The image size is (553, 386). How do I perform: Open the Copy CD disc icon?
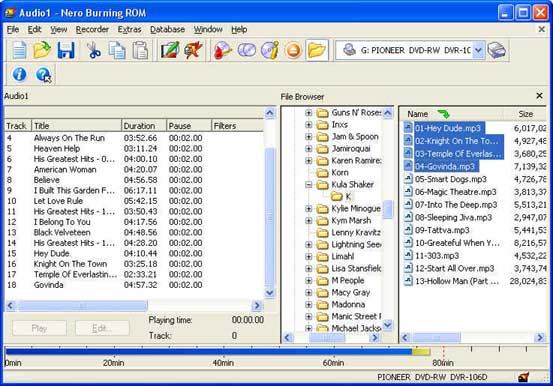tap(247, 50)
